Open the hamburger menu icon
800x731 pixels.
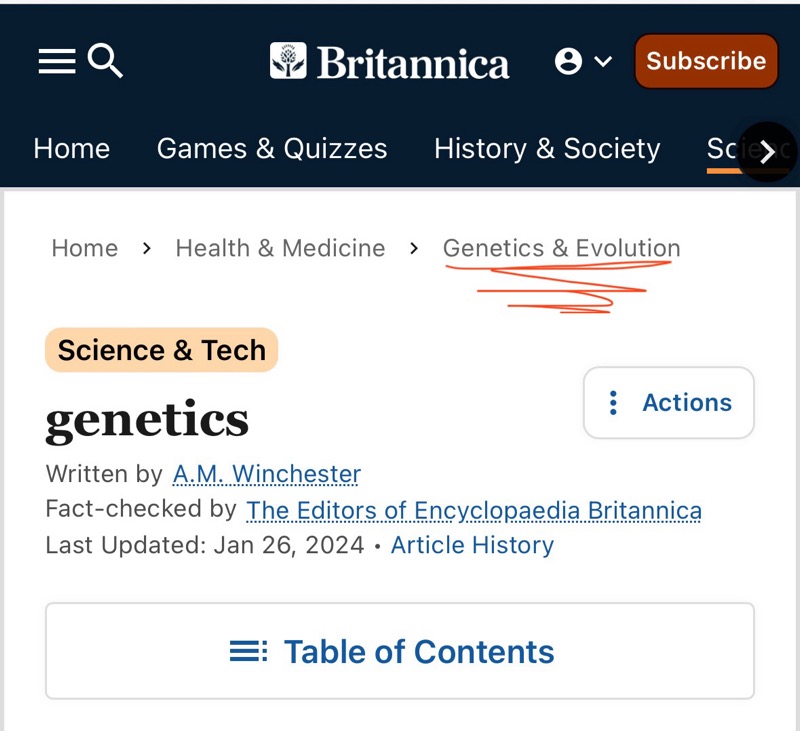pyautogui.click(x=57, y=62)
